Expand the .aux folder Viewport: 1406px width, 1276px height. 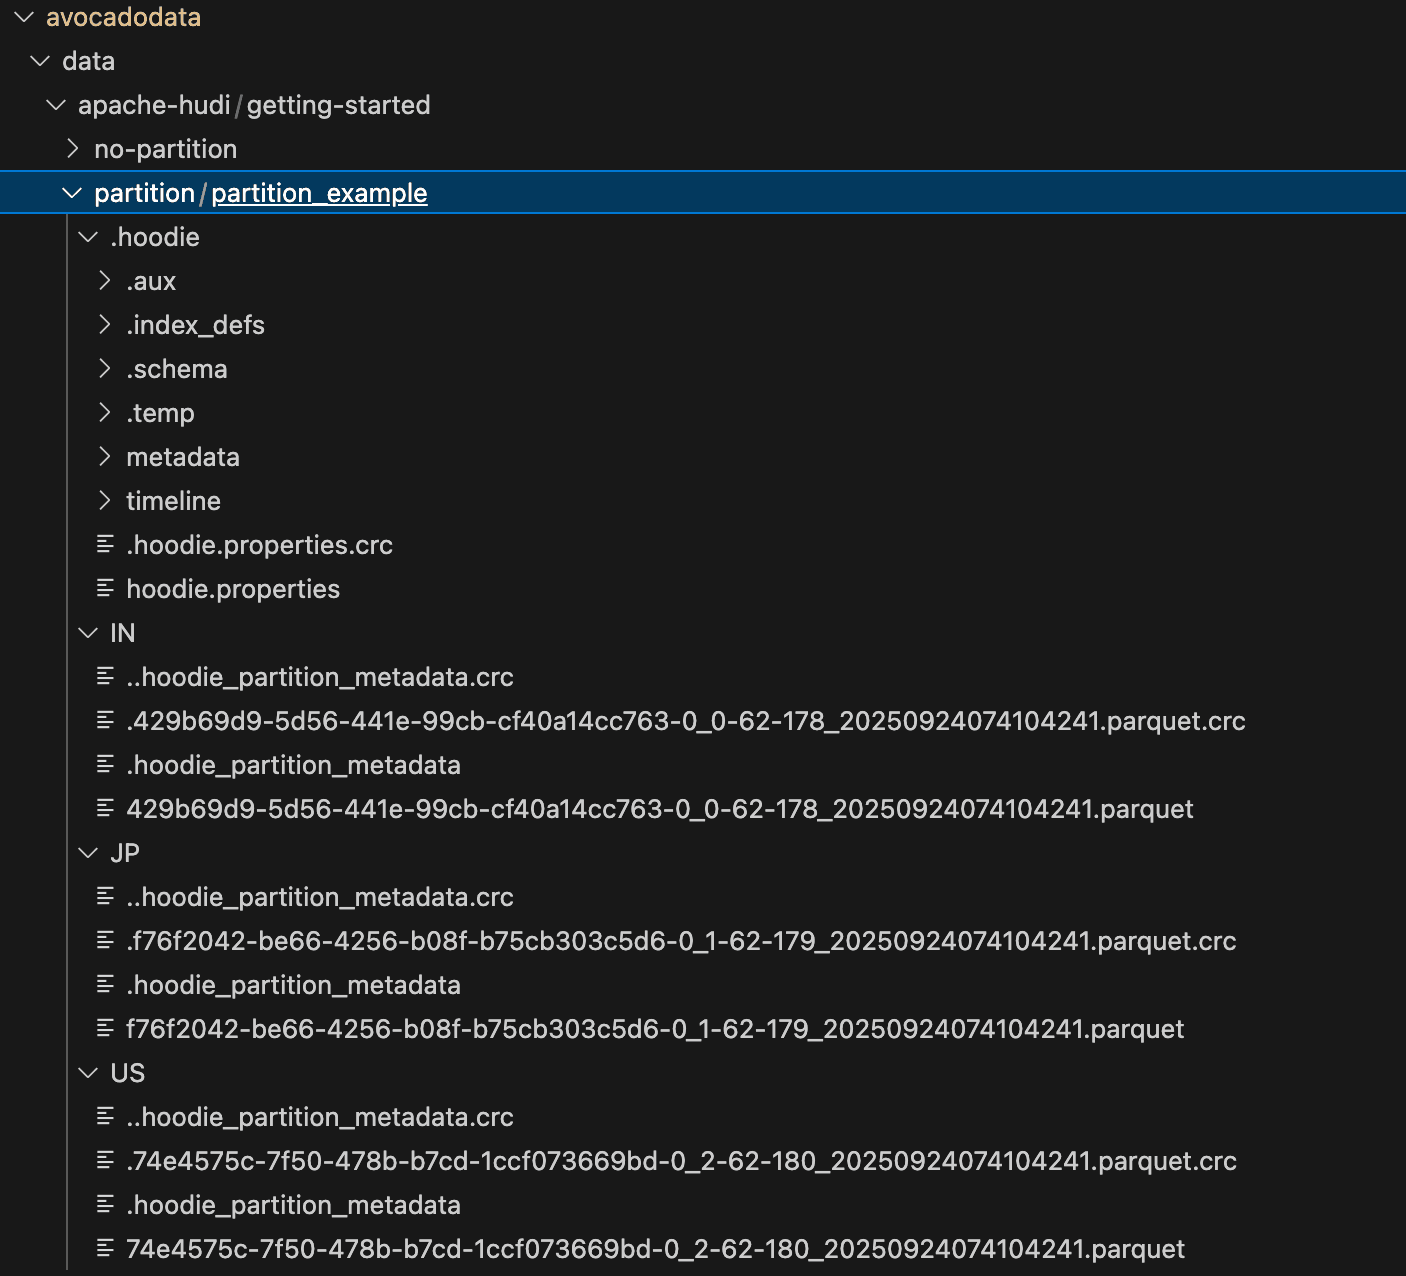click(105, 280)
